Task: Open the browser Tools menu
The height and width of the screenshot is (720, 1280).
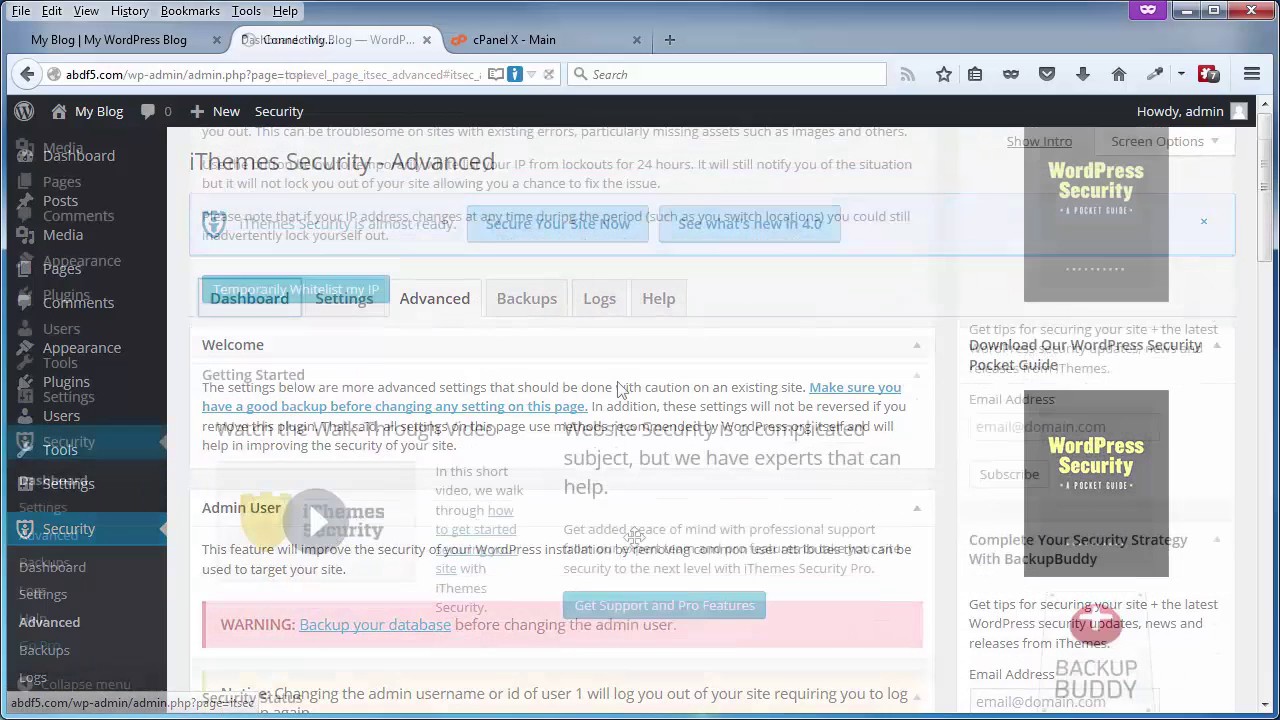Action: point(246,11)
